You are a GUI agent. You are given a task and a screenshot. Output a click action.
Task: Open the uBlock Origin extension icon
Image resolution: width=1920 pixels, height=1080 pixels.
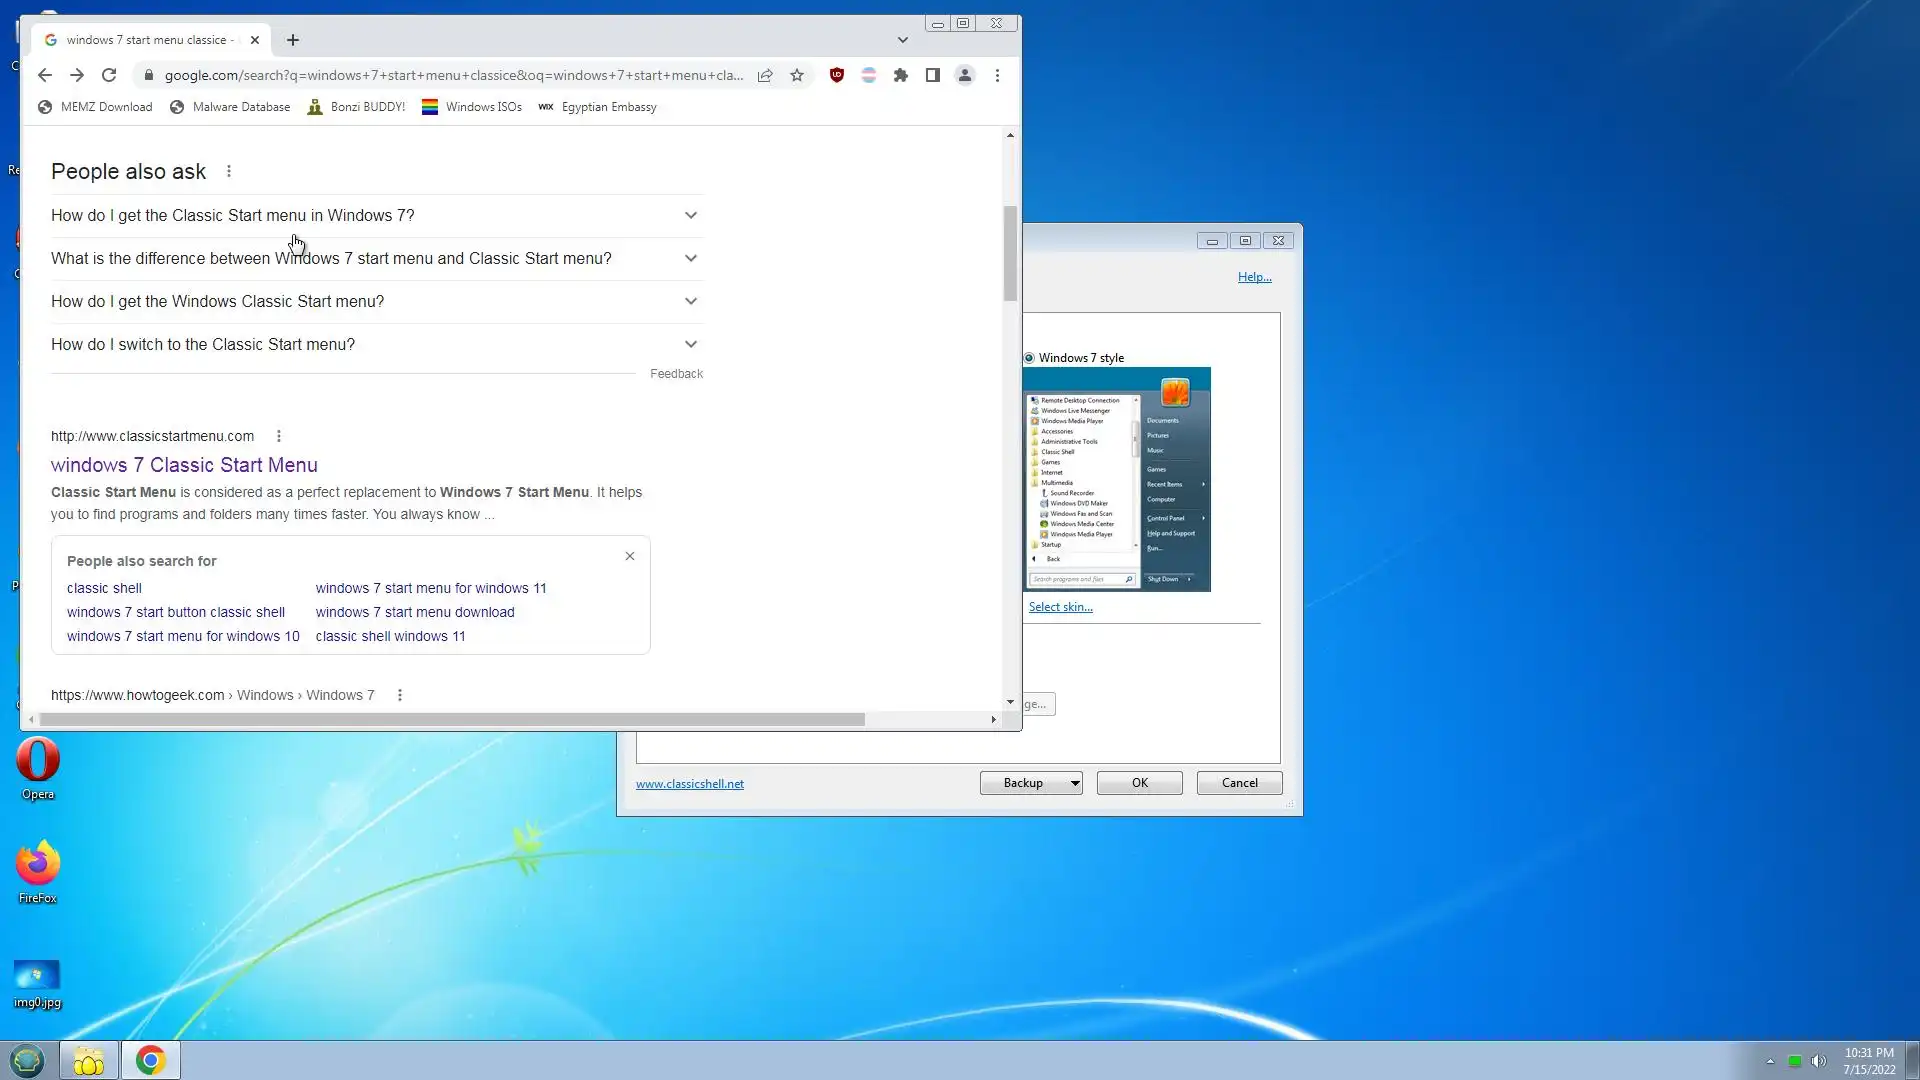837,75
